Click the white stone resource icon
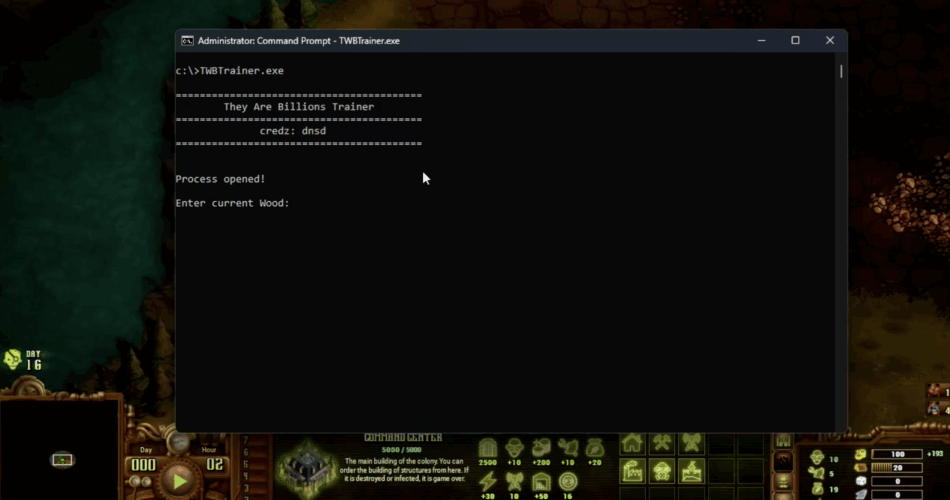Screen dimensions: 950x500 [860, 481]
